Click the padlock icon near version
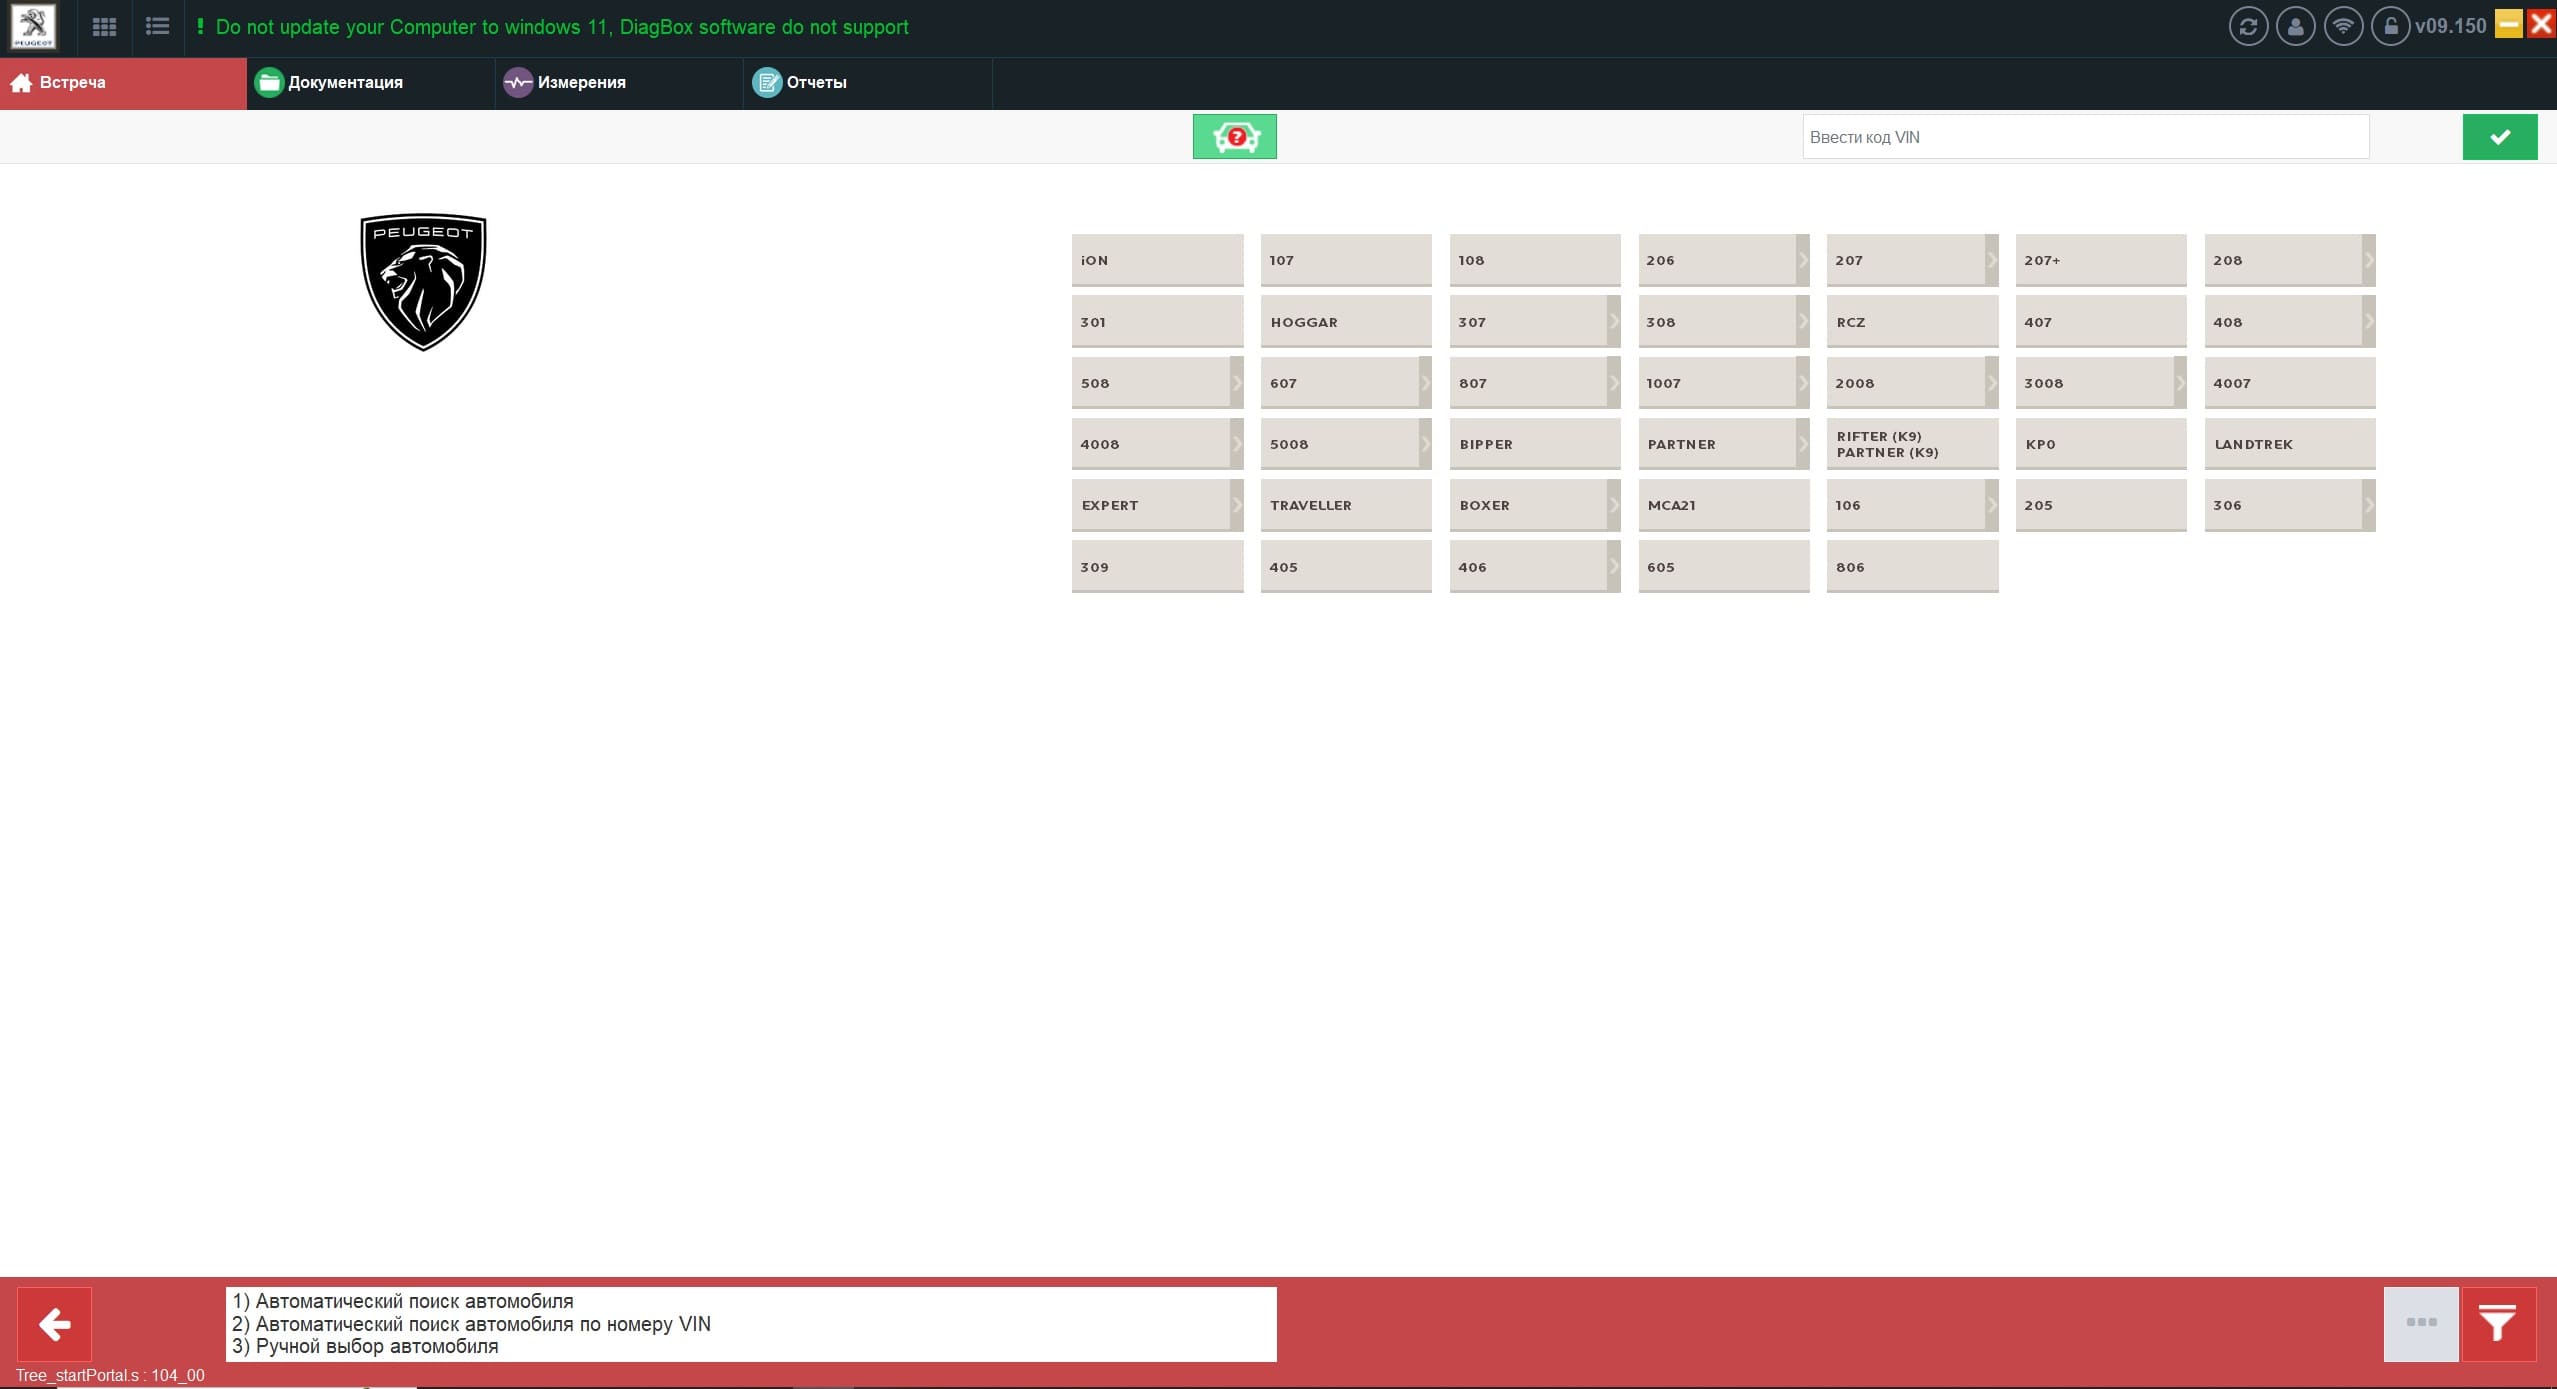The width and height of the screenshot is (2557, 1389). pos(2390,27)
